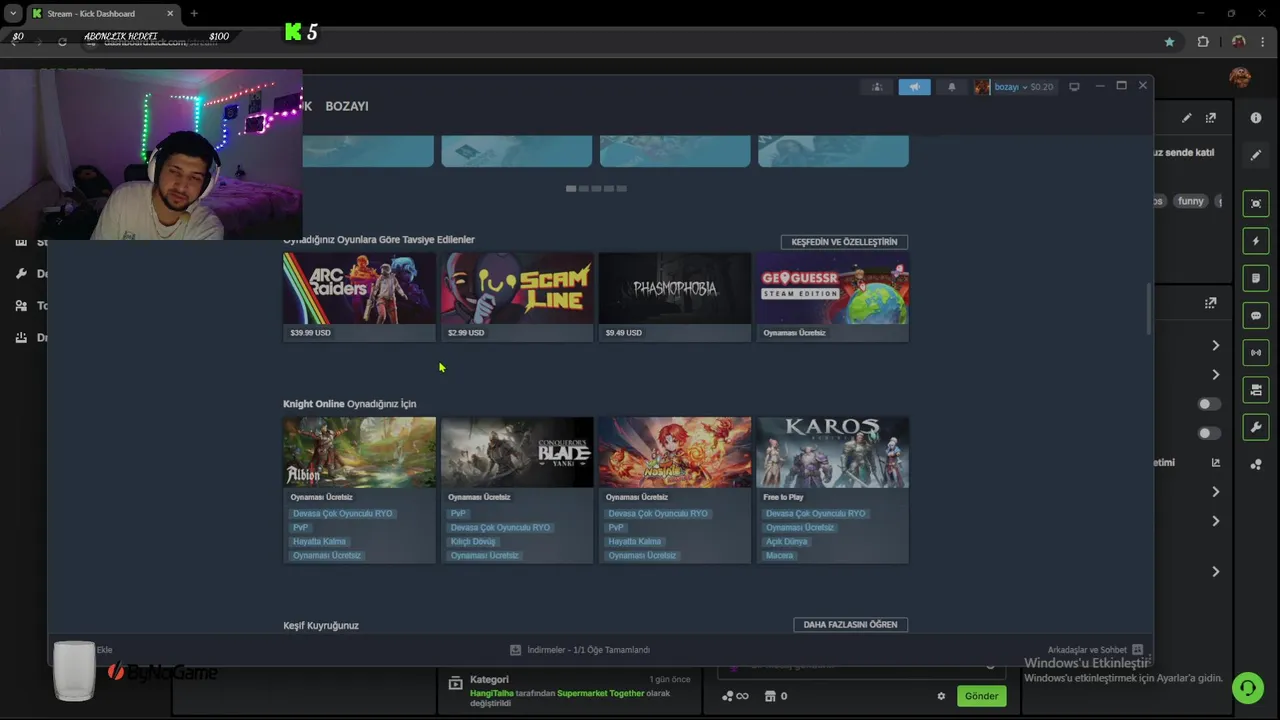The width and height of the screenshot is (1280, 720).
Task: Toggle the document panel sidebar icon
Action: pos(1256,278)
